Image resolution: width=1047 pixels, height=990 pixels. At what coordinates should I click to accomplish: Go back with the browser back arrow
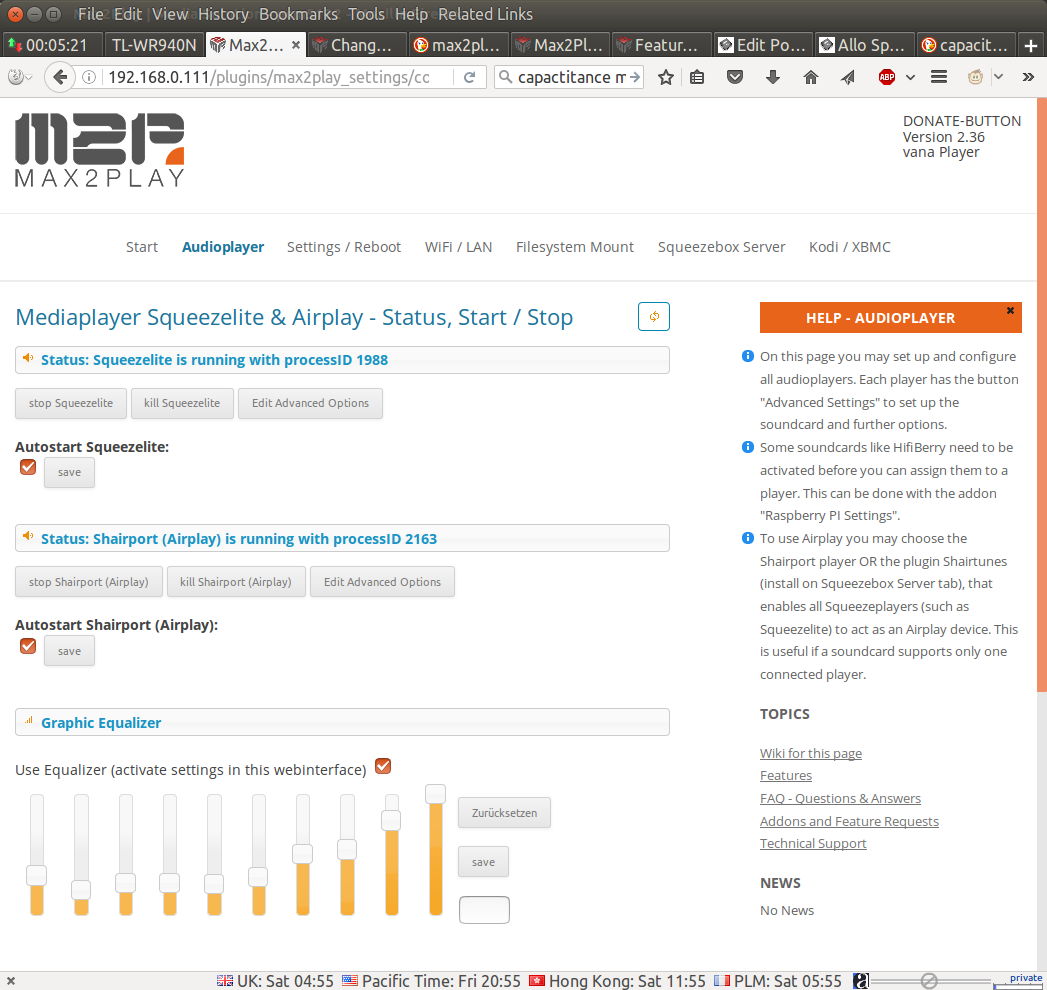click(59, 77)
